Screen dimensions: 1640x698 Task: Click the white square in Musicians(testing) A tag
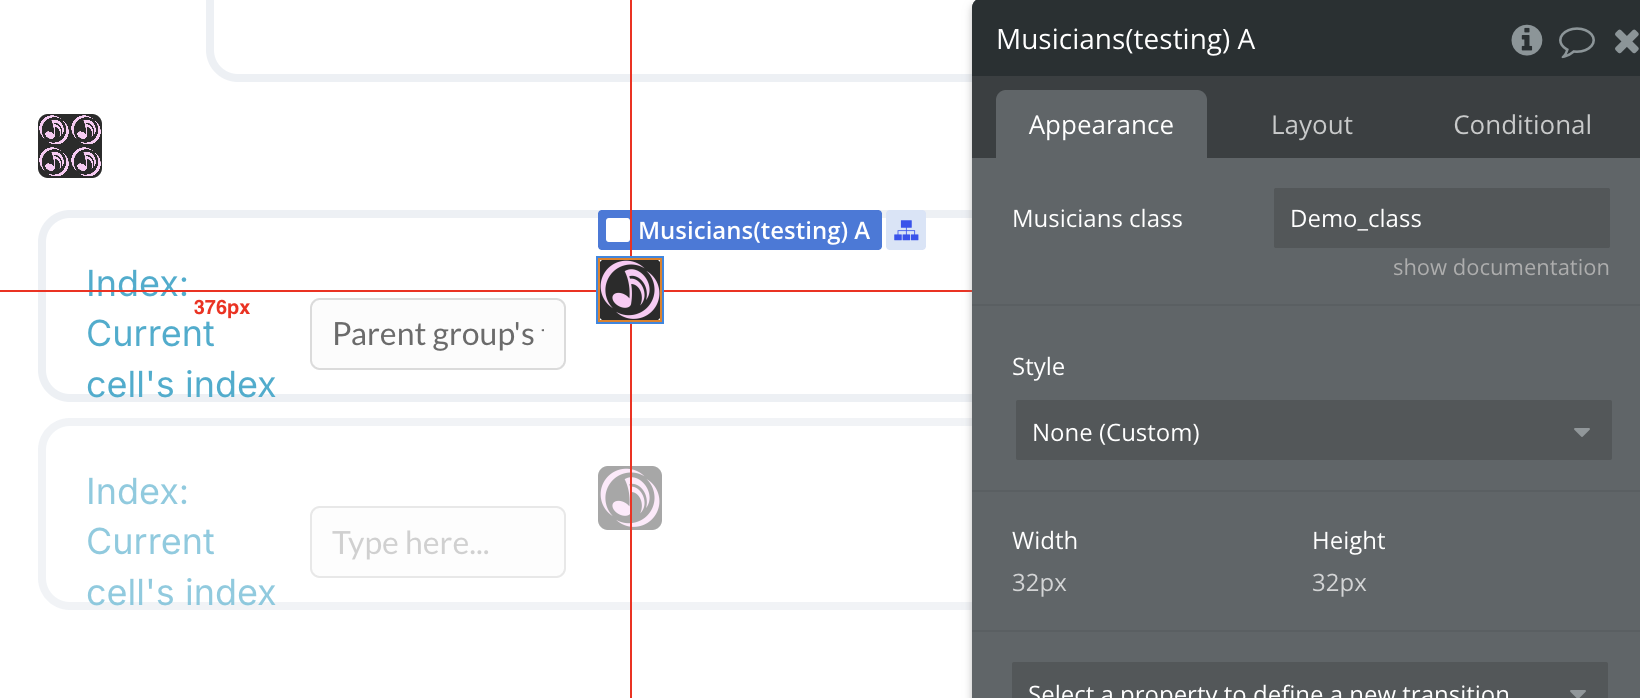tap(618, 231)
